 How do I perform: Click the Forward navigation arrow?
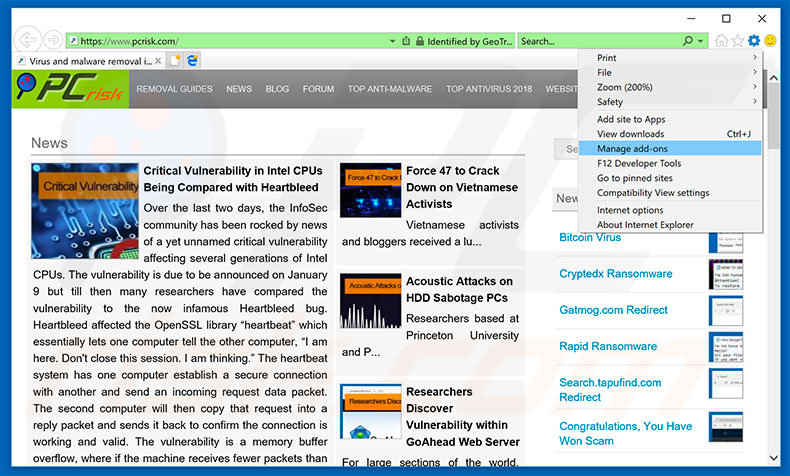[x=52, y=41]
